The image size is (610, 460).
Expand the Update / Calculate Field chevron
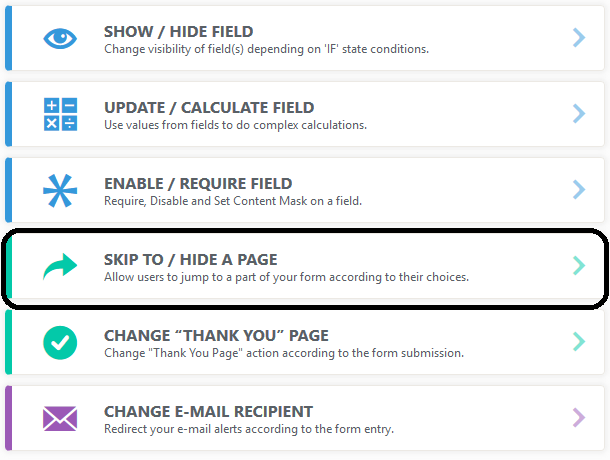(579, 114)
